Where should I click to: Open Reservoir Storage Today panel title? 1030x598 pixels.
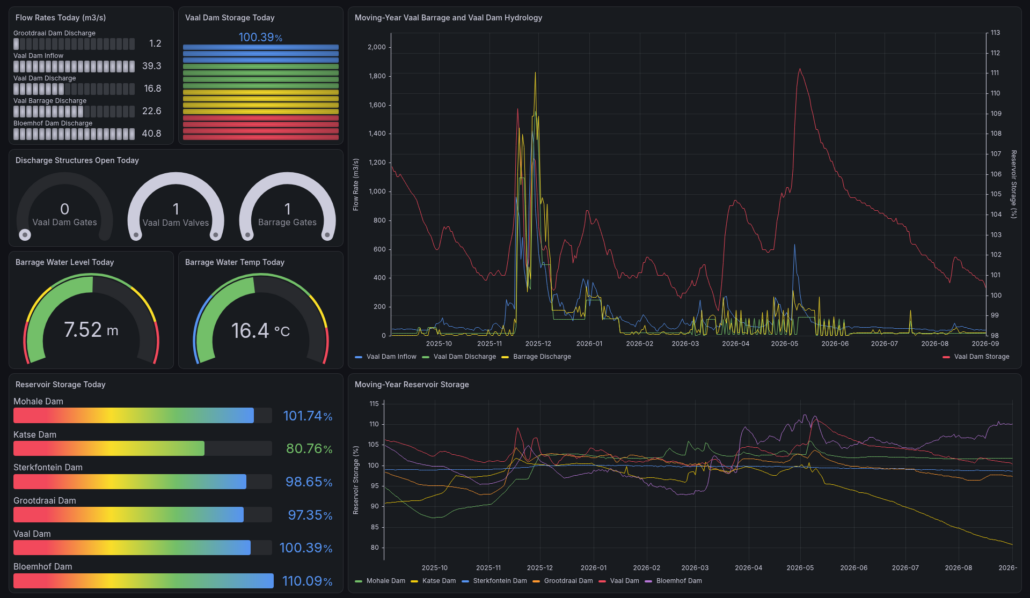60,384
